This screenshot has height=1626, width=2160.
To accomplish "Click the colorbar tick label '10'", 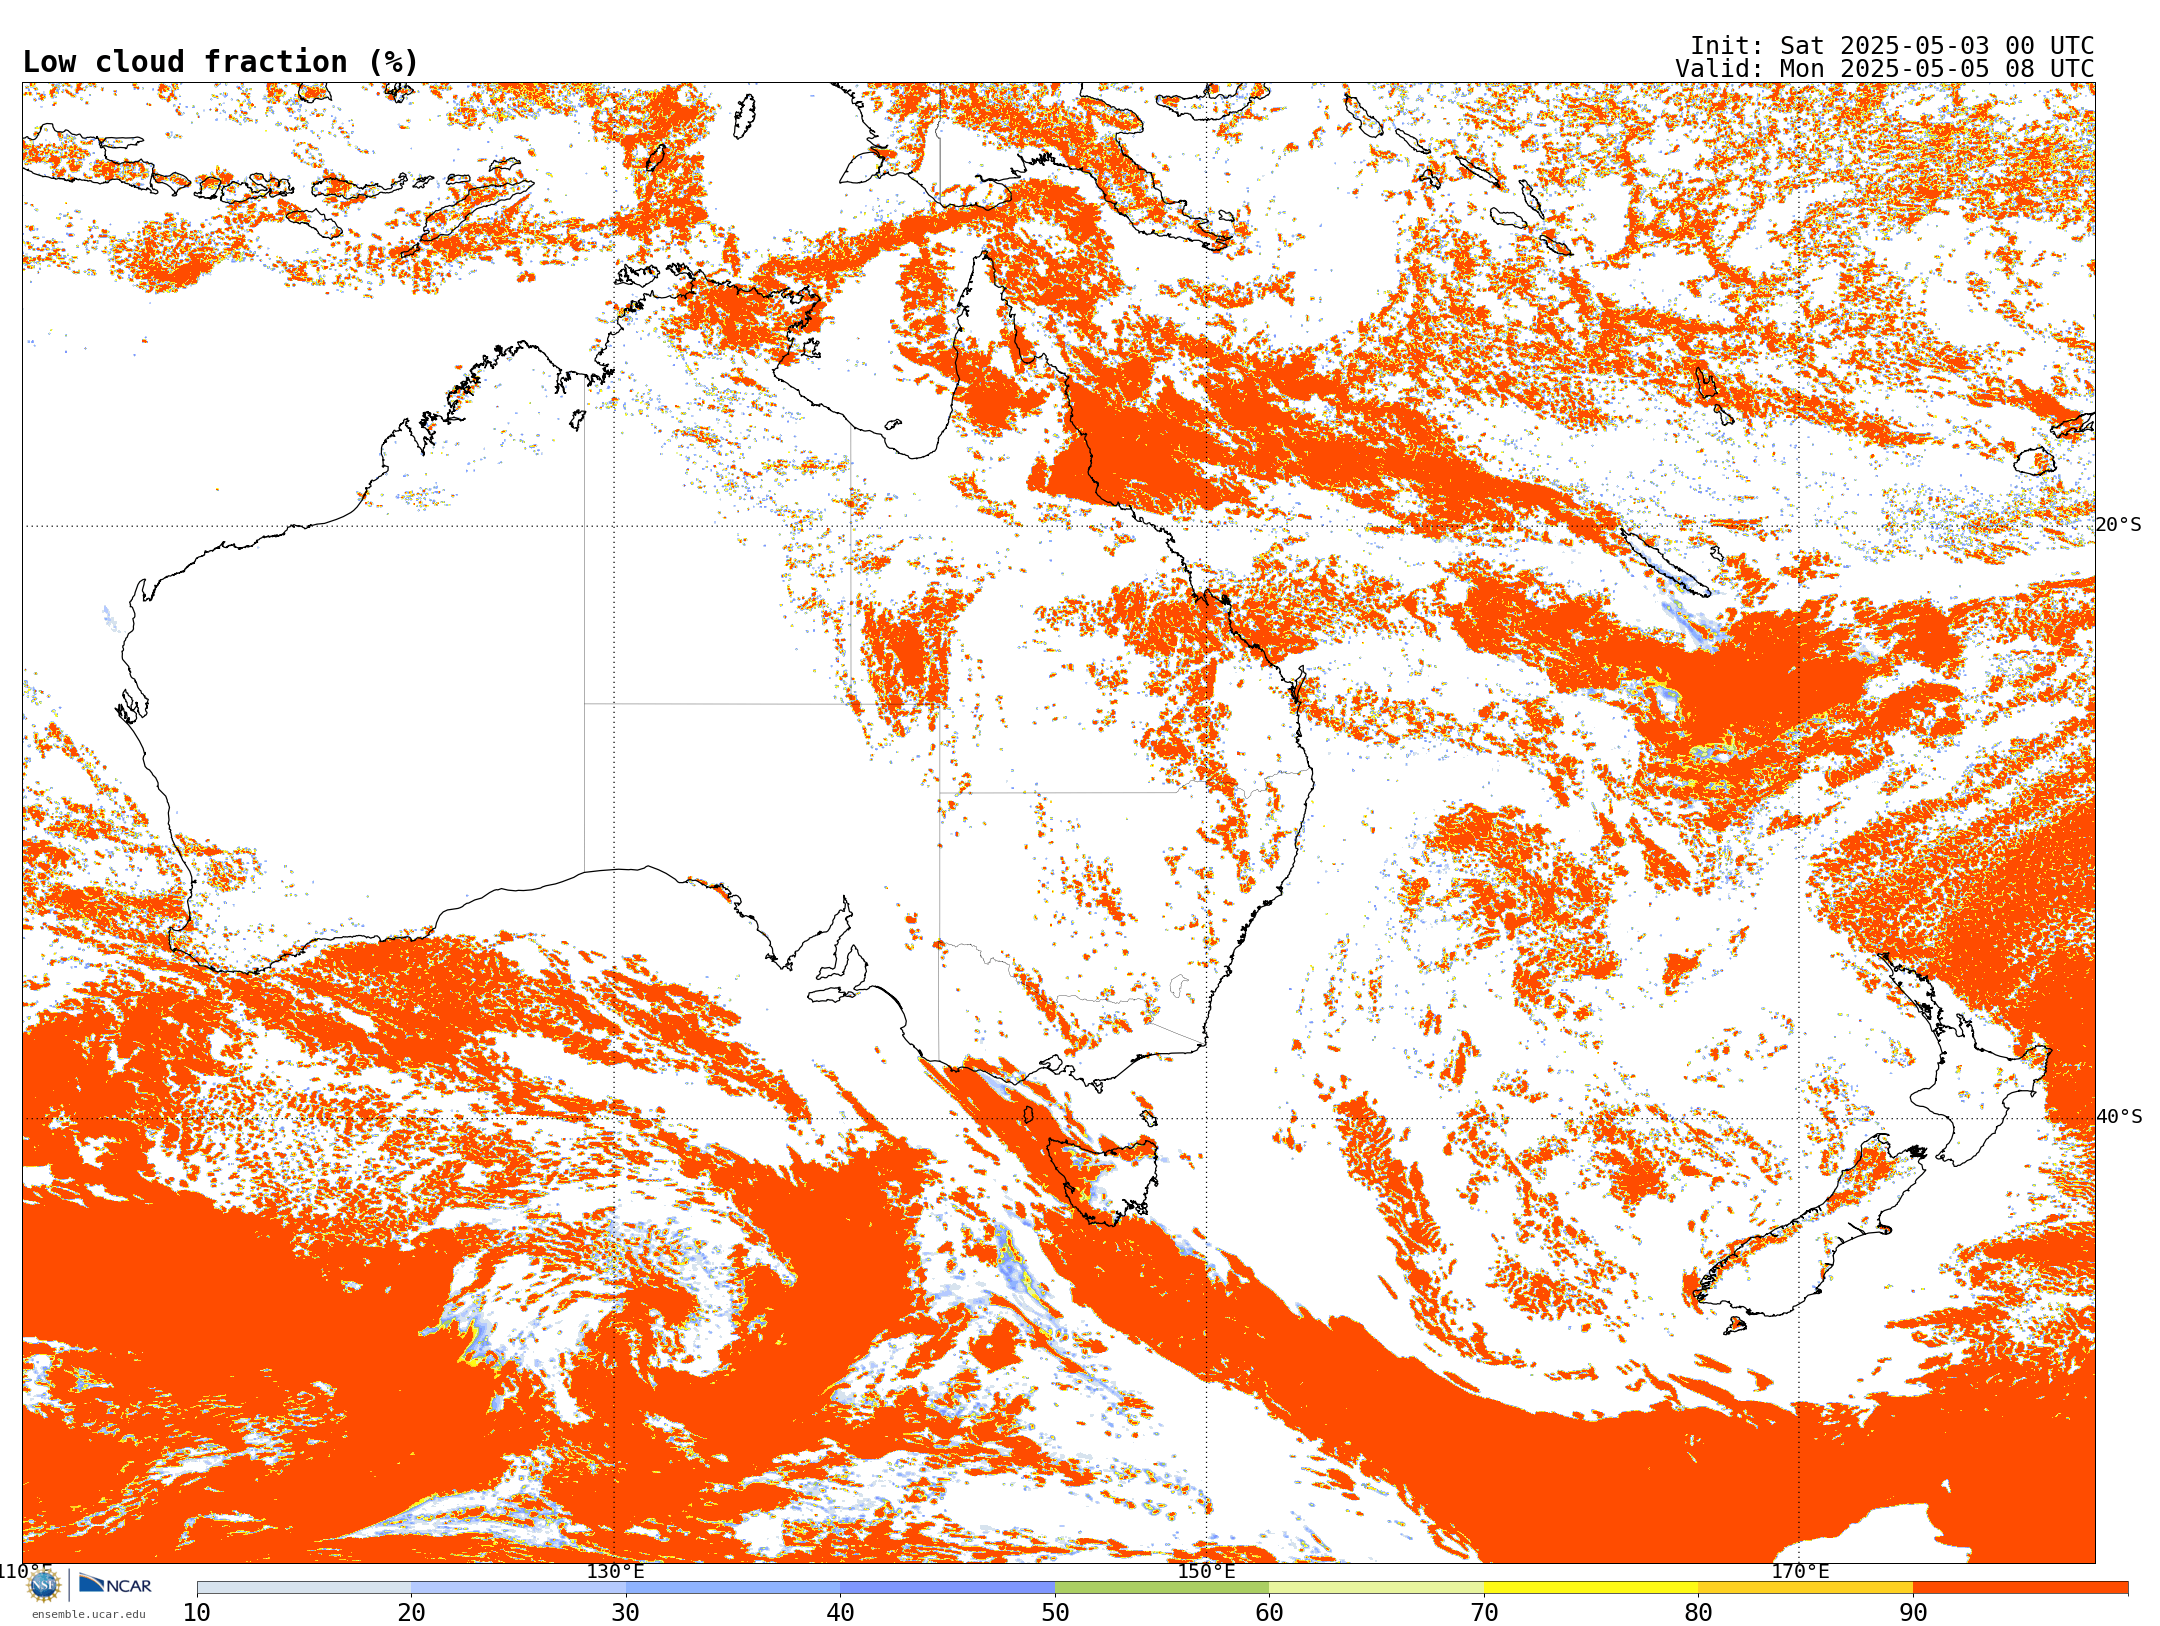I will click(197, 1613).
